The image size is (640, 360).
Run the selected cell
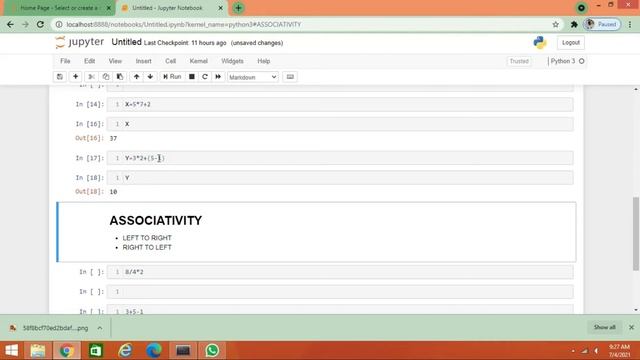click(172, 77)
